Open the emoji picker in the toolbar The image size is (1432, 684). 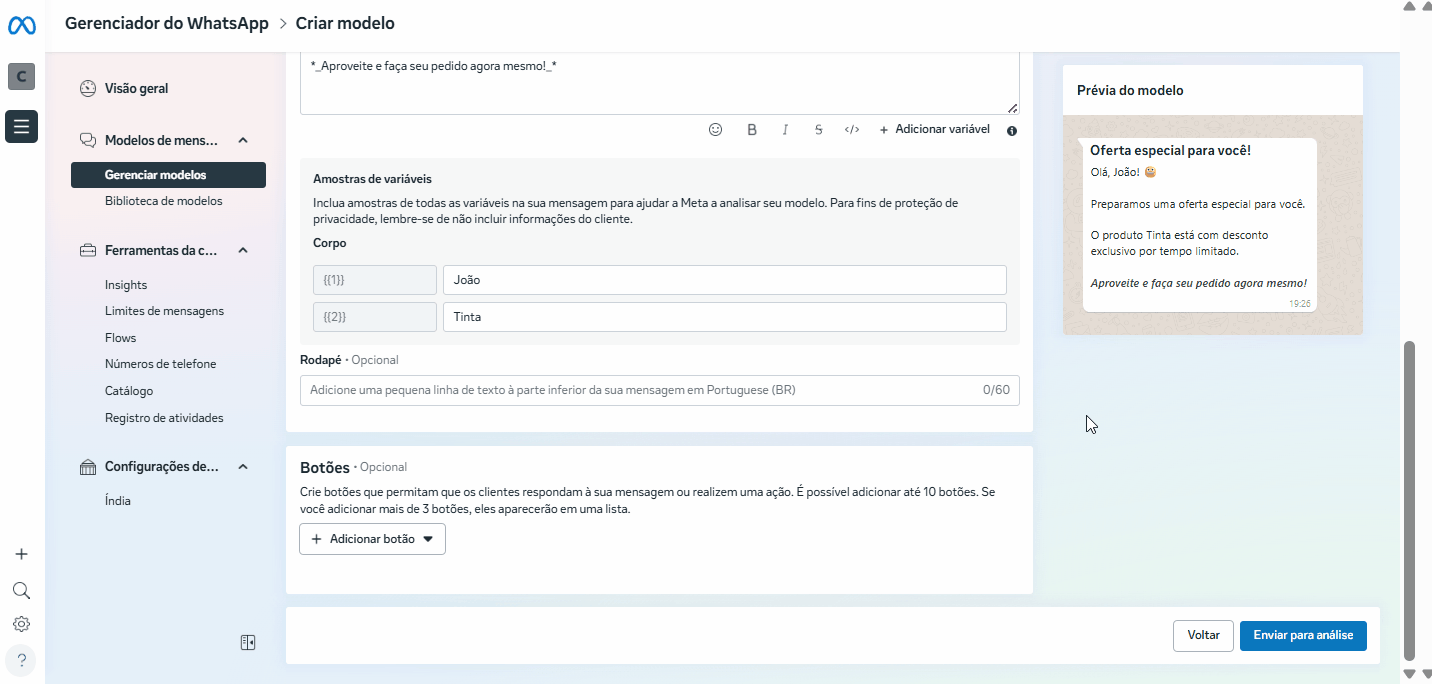click(x=715, y=130)
